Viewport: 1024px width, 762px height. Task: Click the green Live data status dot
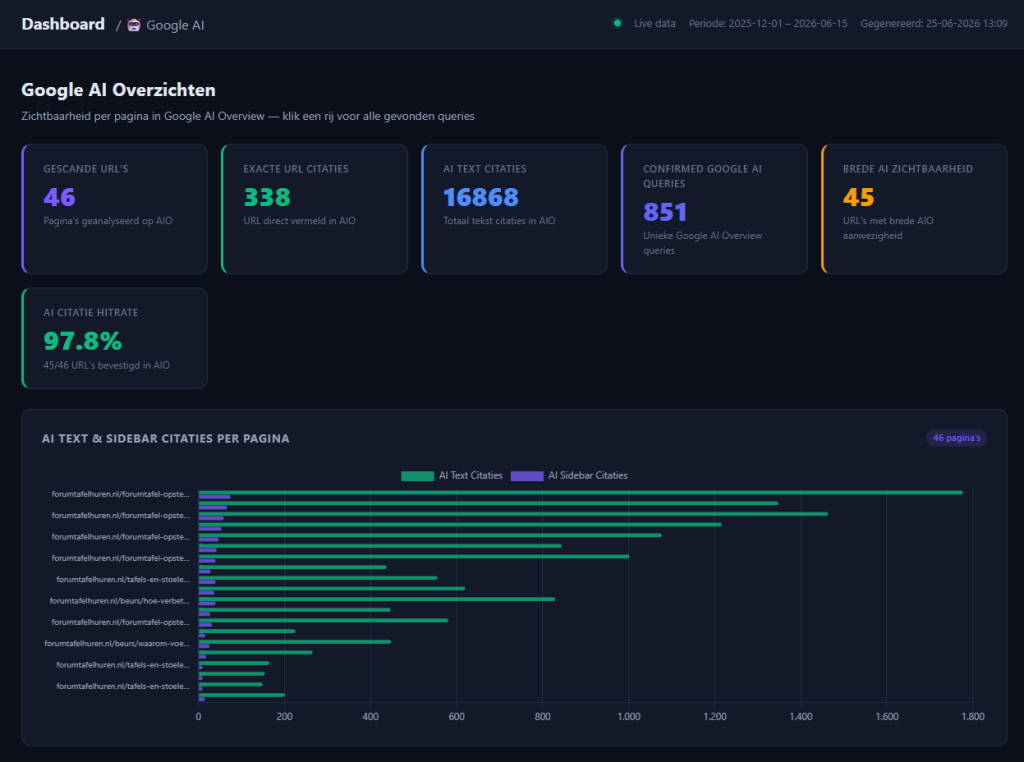(x=617, y=24)
